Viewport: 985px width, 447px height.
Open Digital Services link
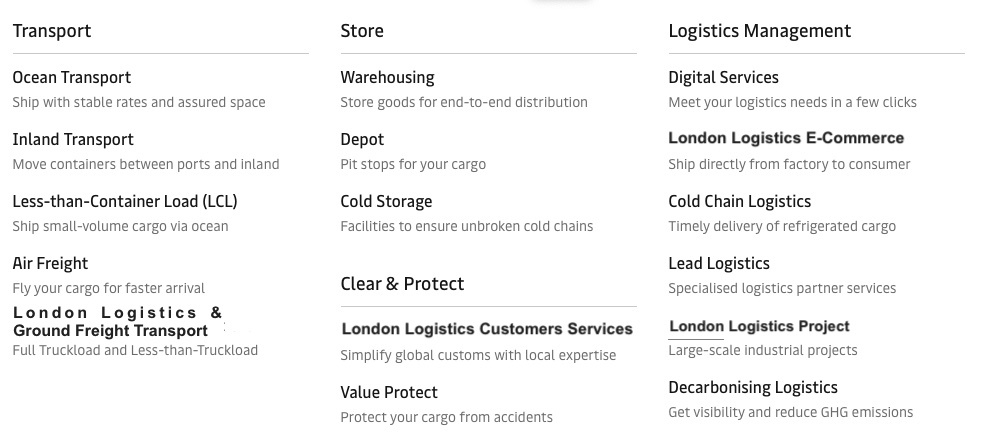(723, 78)
